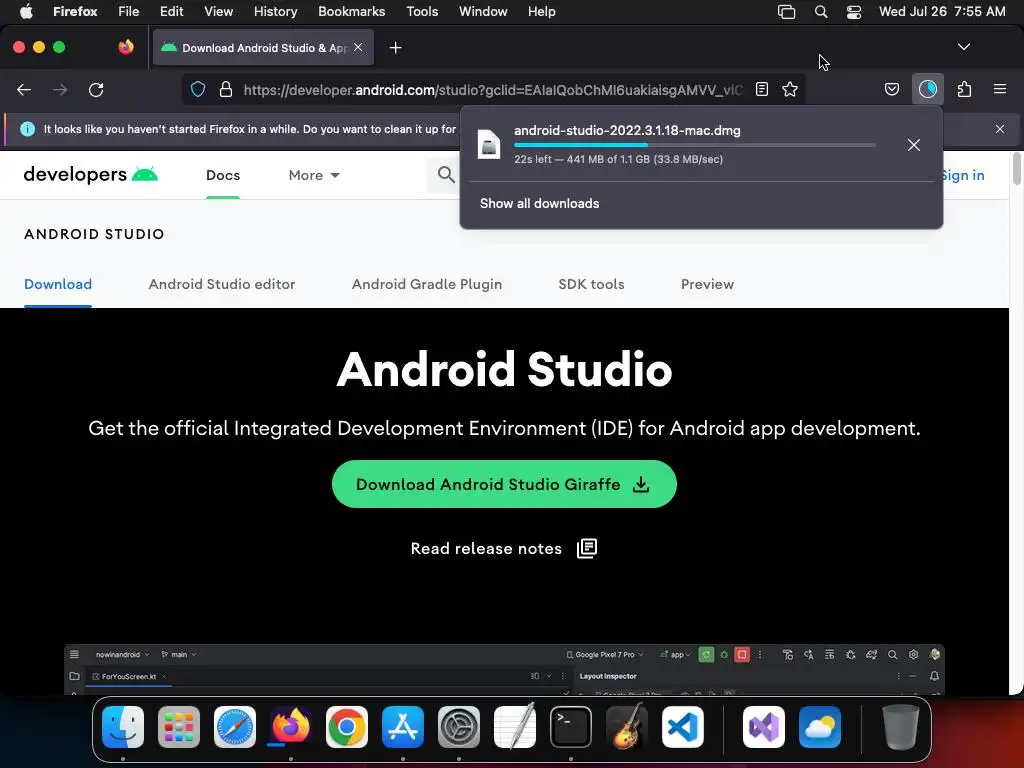Screen dimensions: 1024x768
Task: Close the Download Android Studio tab
Action: tap(358, 47)
